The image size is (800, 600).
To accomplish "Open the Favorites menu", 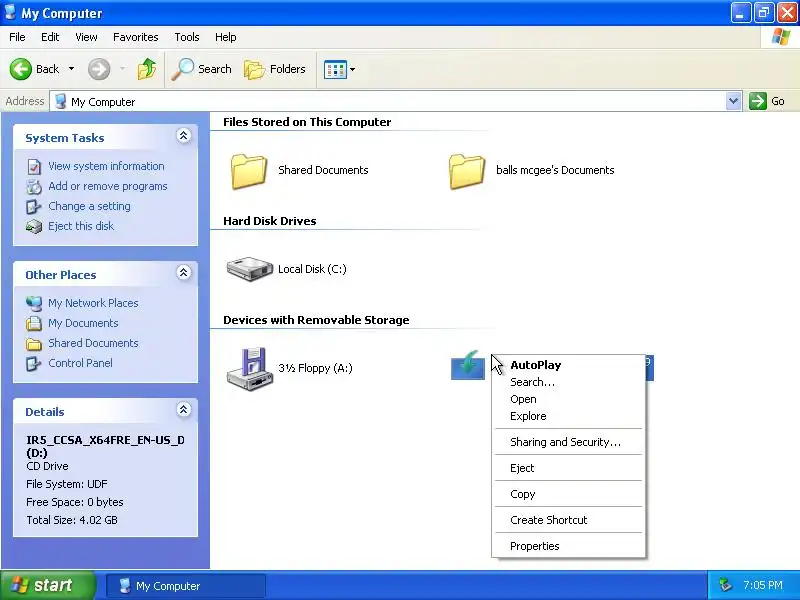I will 136,37.
